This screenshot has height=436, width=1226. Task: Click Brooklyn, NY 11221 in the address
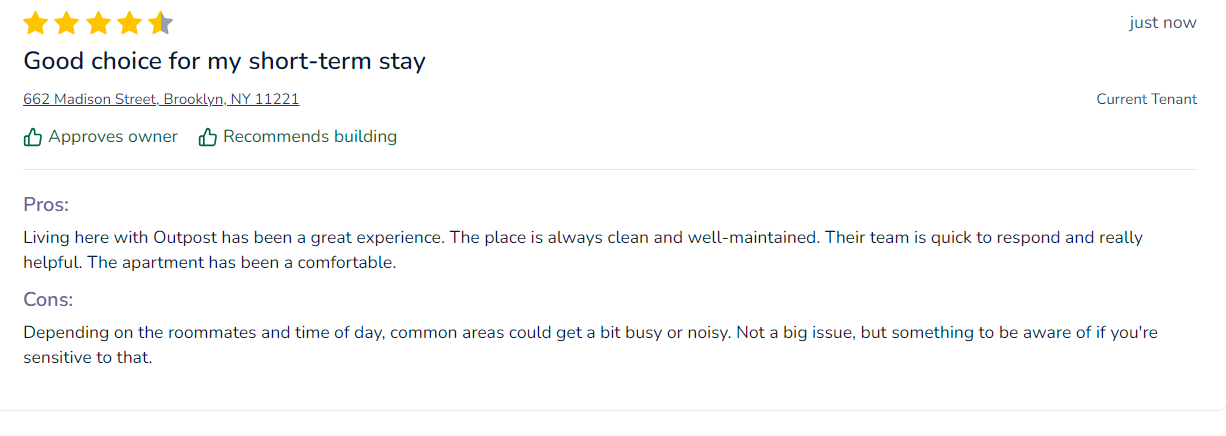231,99
